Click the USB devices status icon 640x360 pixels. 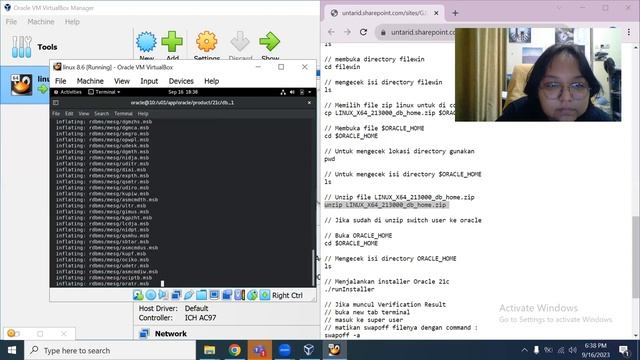pos(189,295)
